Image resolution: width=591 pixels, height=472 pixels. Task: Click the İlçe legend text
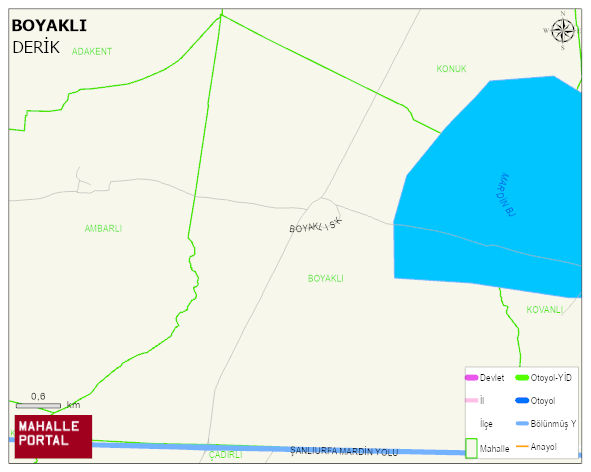[x=486, y=424]
